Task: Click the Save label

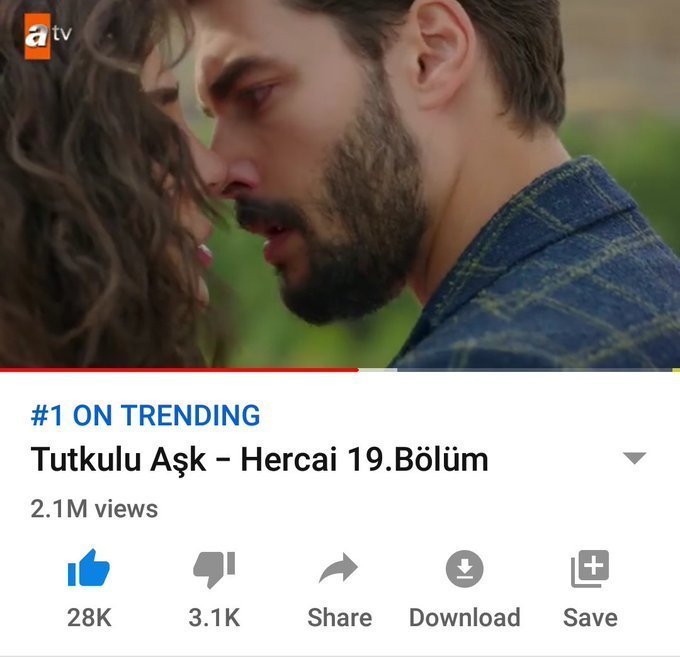Action: click(590, 617)
